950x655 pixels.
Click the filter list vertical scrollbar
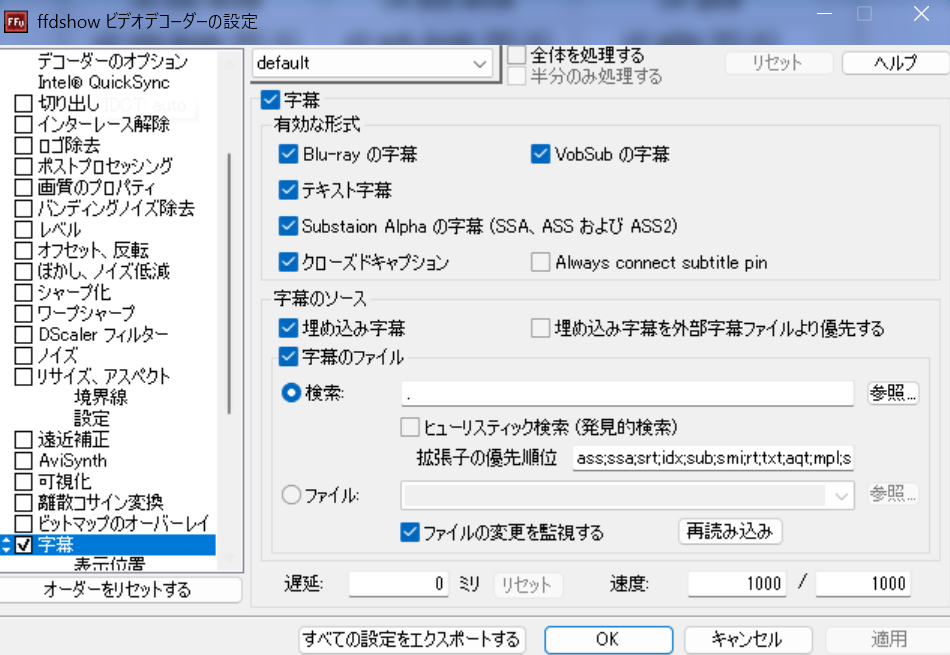pos(230,280)
